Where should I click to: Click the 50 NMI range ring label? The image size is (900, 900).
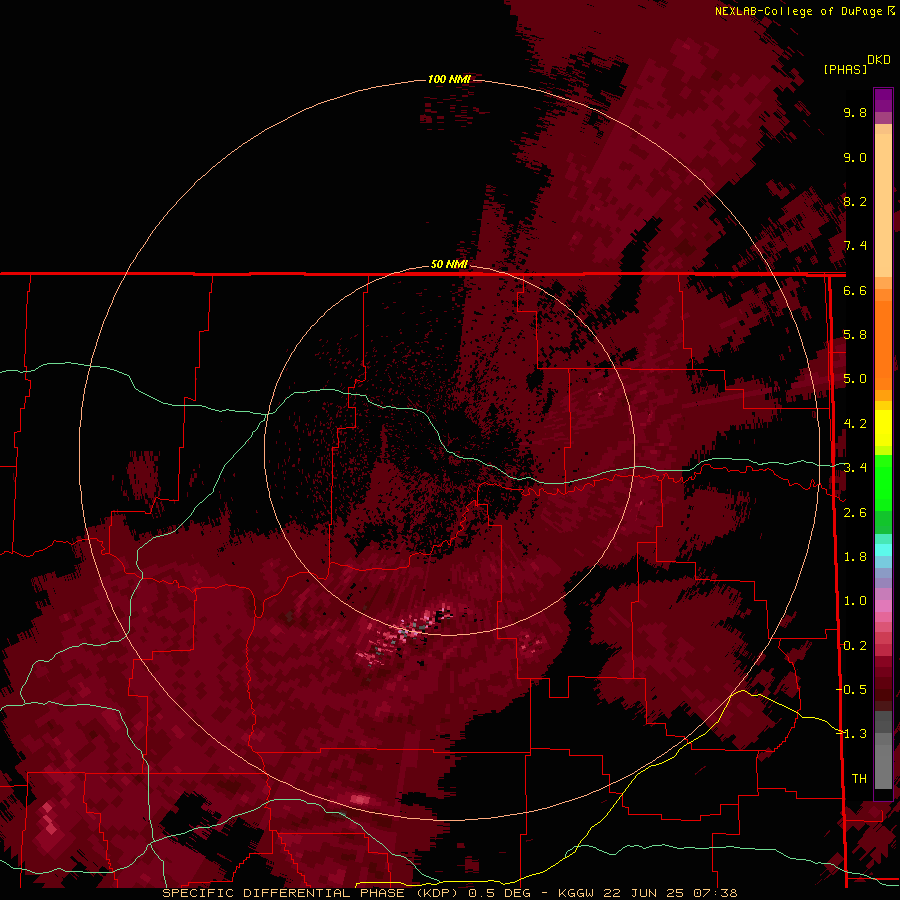coord(449,265)
